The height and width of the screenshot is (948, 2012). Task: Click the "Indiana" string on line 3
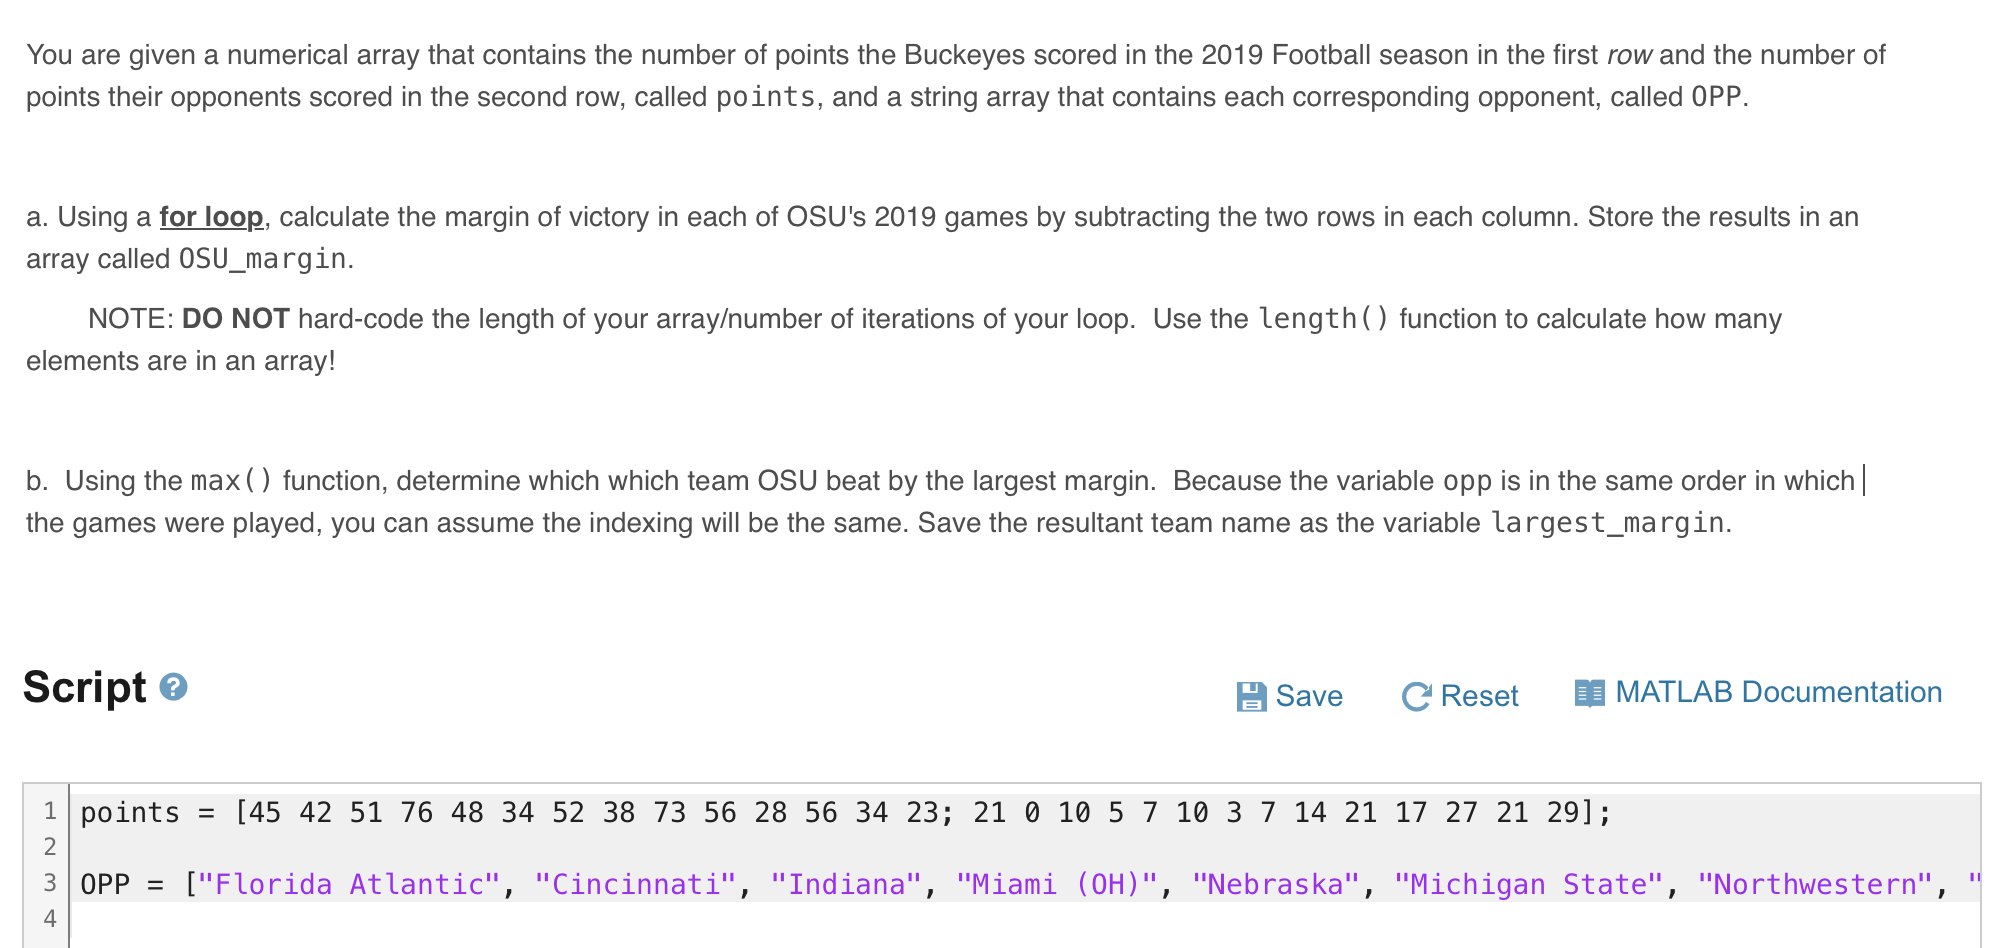pos(846,883)
